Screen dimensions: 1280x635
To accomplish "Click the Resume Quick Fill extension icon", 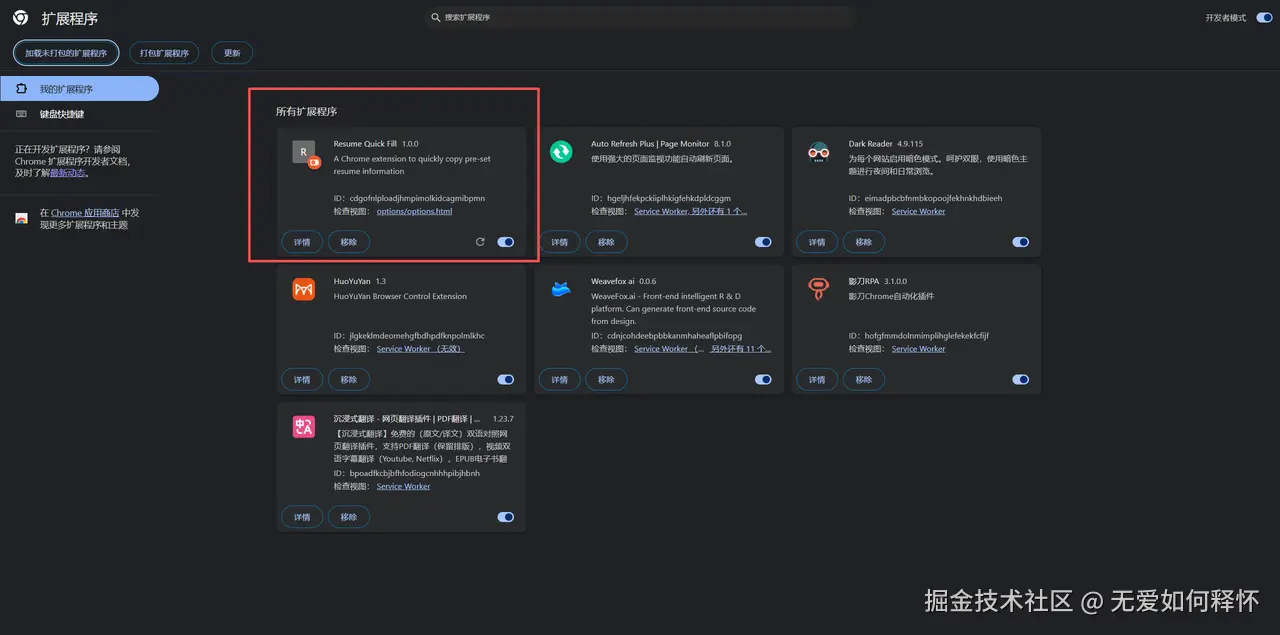I will [306, 153].
